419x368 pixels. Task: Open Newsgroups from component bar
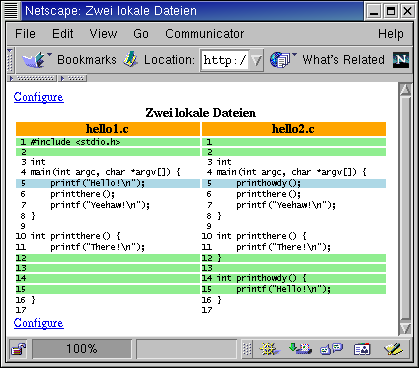[331, 349]
